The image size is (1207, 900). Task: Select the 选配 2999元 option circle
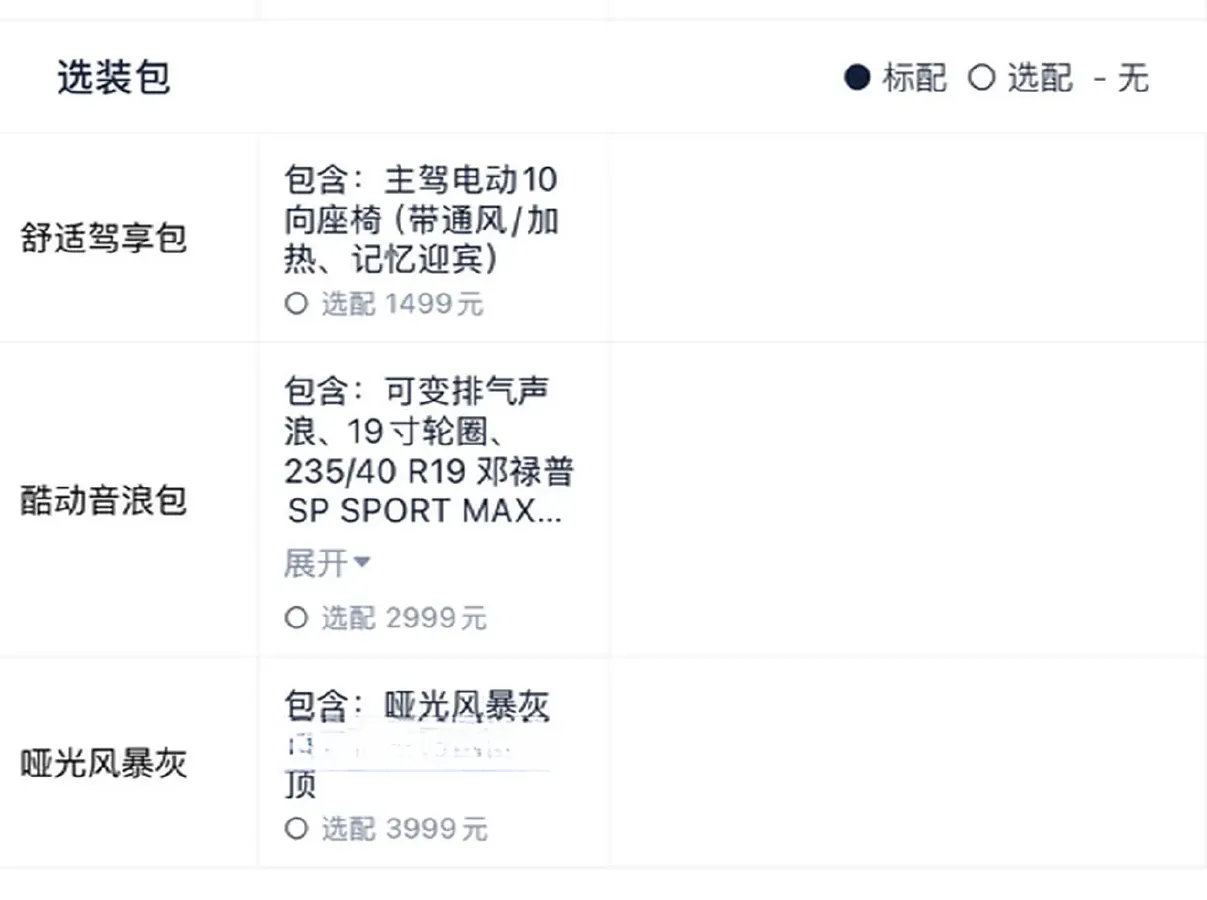coord(296,618)
